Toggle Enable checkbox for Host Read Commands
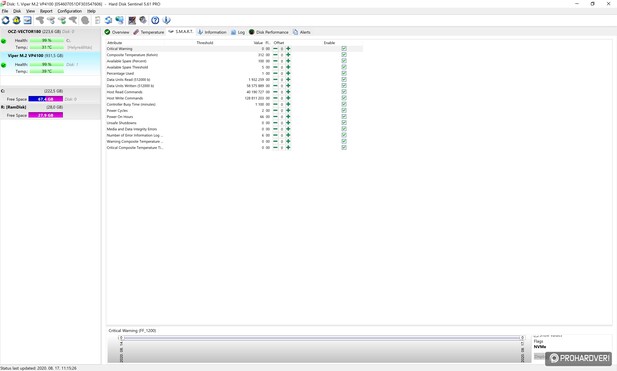This screenshot has height=371, width=617. 344,92
